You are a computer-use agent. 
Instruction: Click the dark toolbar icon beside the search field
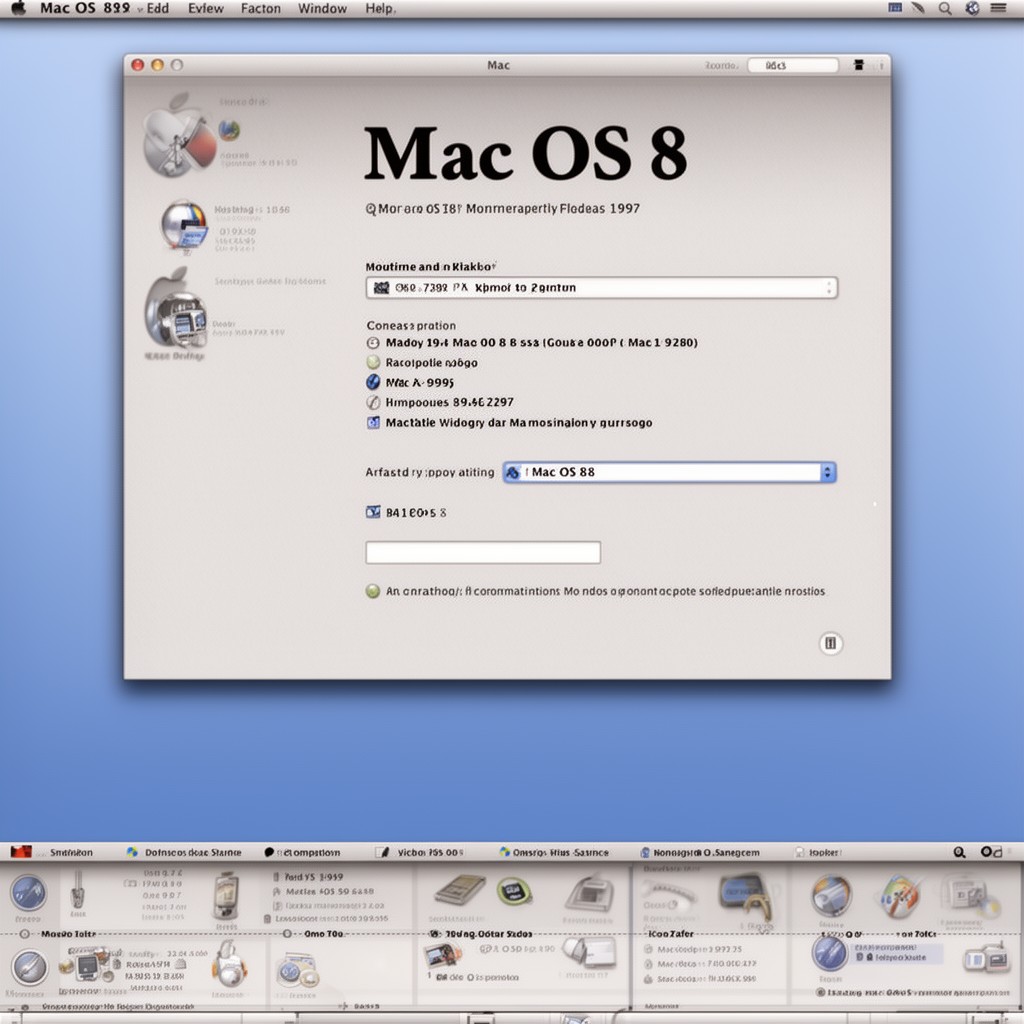859,65
